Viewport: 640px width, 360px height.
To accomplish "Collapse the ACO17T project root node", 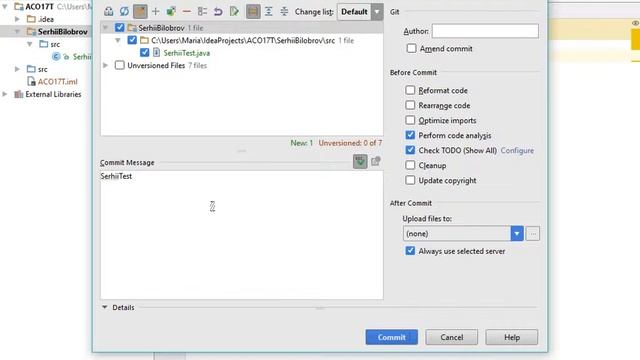I will 5,7.
